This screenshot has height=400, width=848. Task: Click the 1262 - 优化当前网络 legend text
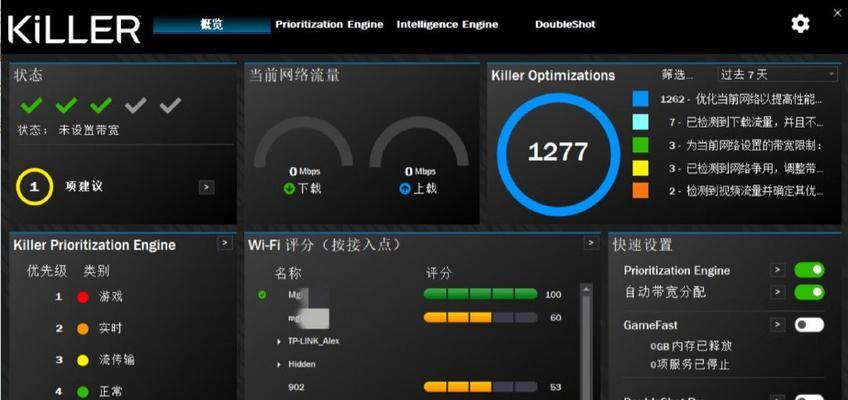click(741, 99)
